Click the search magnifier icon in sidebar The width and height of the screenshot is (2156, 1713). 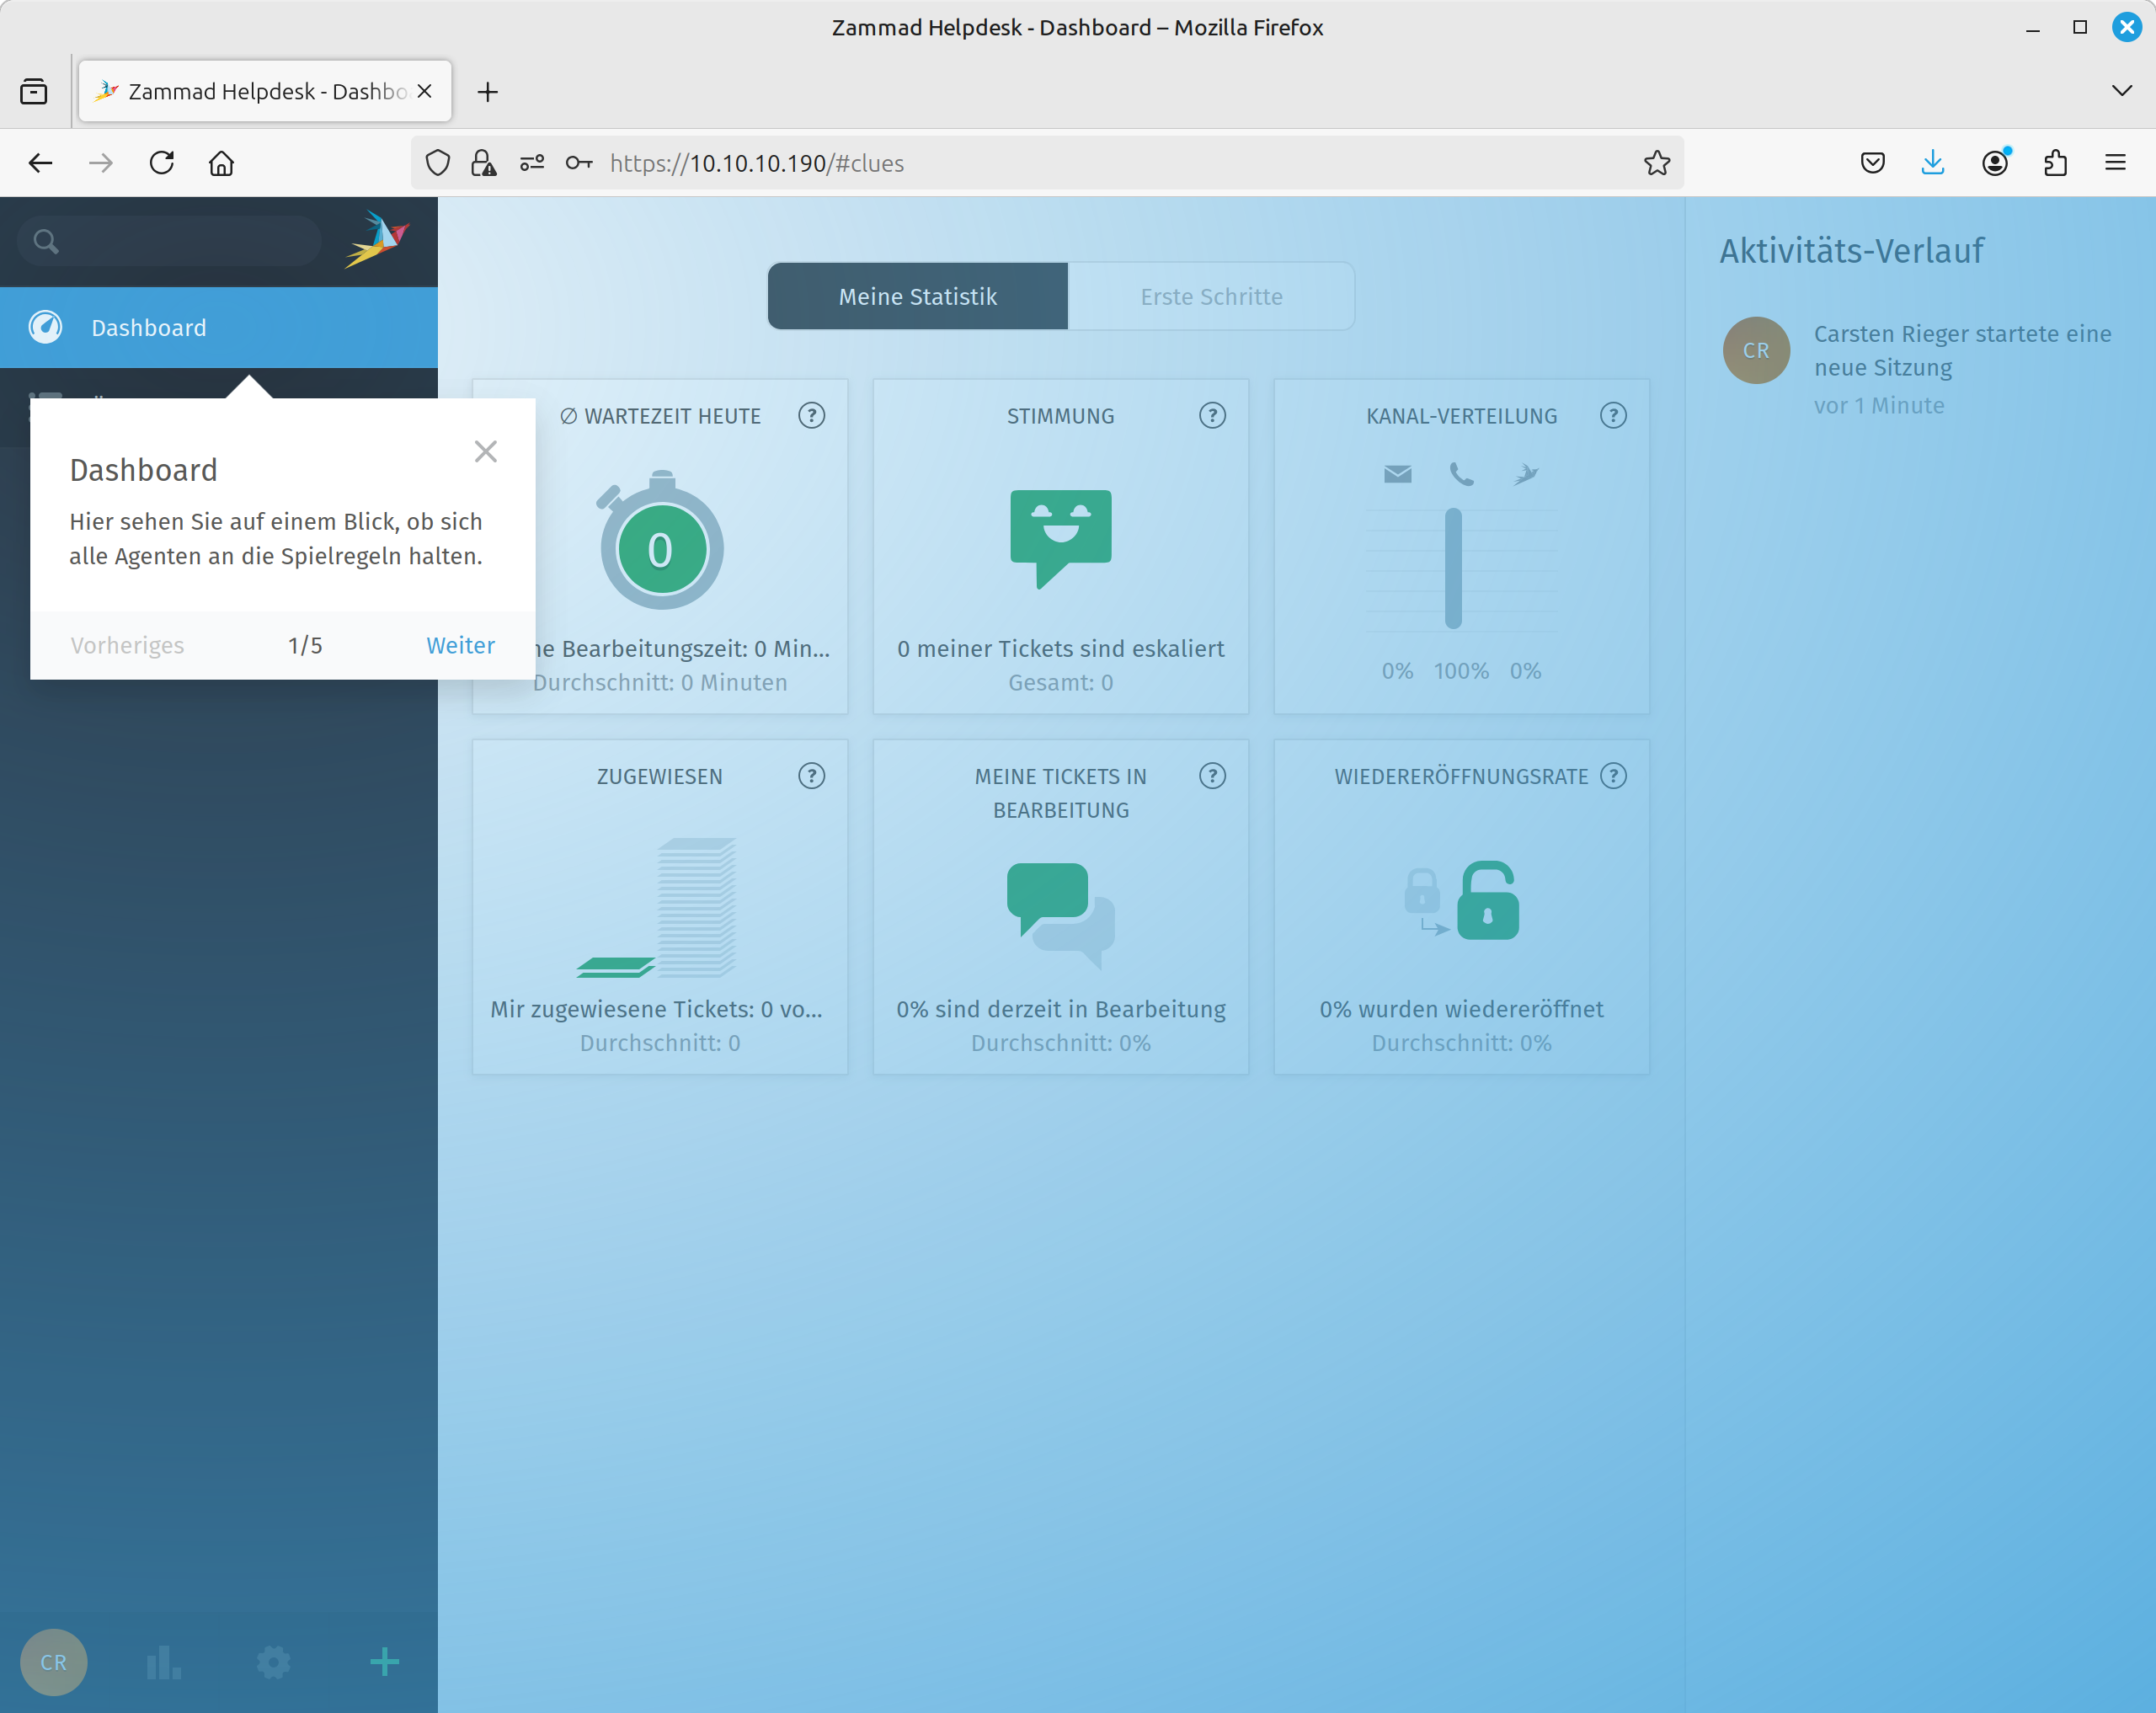pos(46,241)
